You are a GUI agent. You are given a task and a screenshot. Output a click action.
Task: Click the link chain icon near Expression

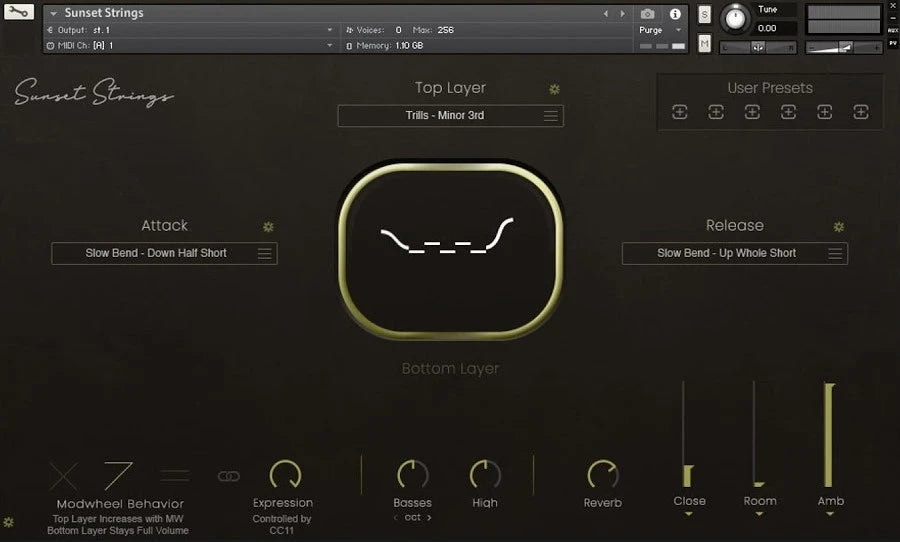pyautogui.click(x=229, y=476)
